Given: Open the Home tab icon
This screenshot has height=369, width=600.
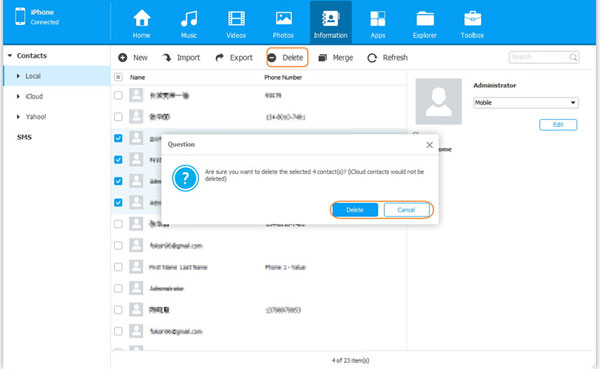Looking at the screenshot, I should click(x=142, y=18).
